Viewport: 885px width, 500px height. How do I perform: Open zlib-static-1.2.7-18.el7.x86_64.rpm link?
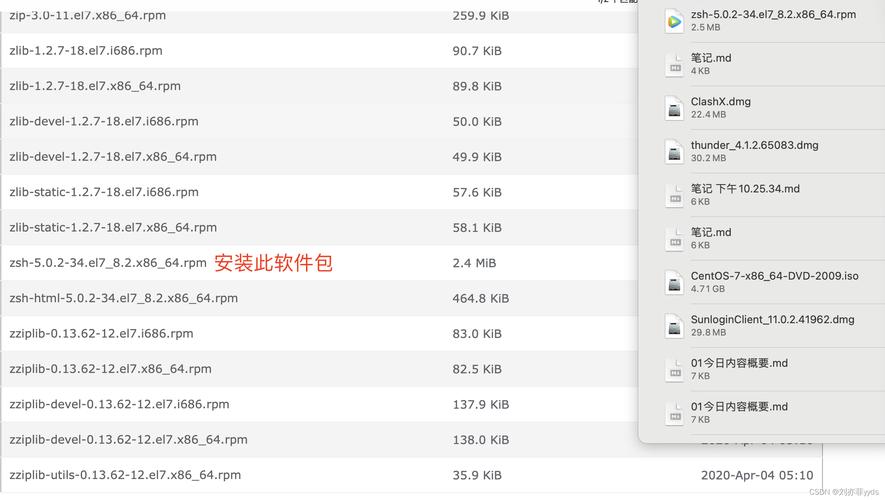coord(113,227)
